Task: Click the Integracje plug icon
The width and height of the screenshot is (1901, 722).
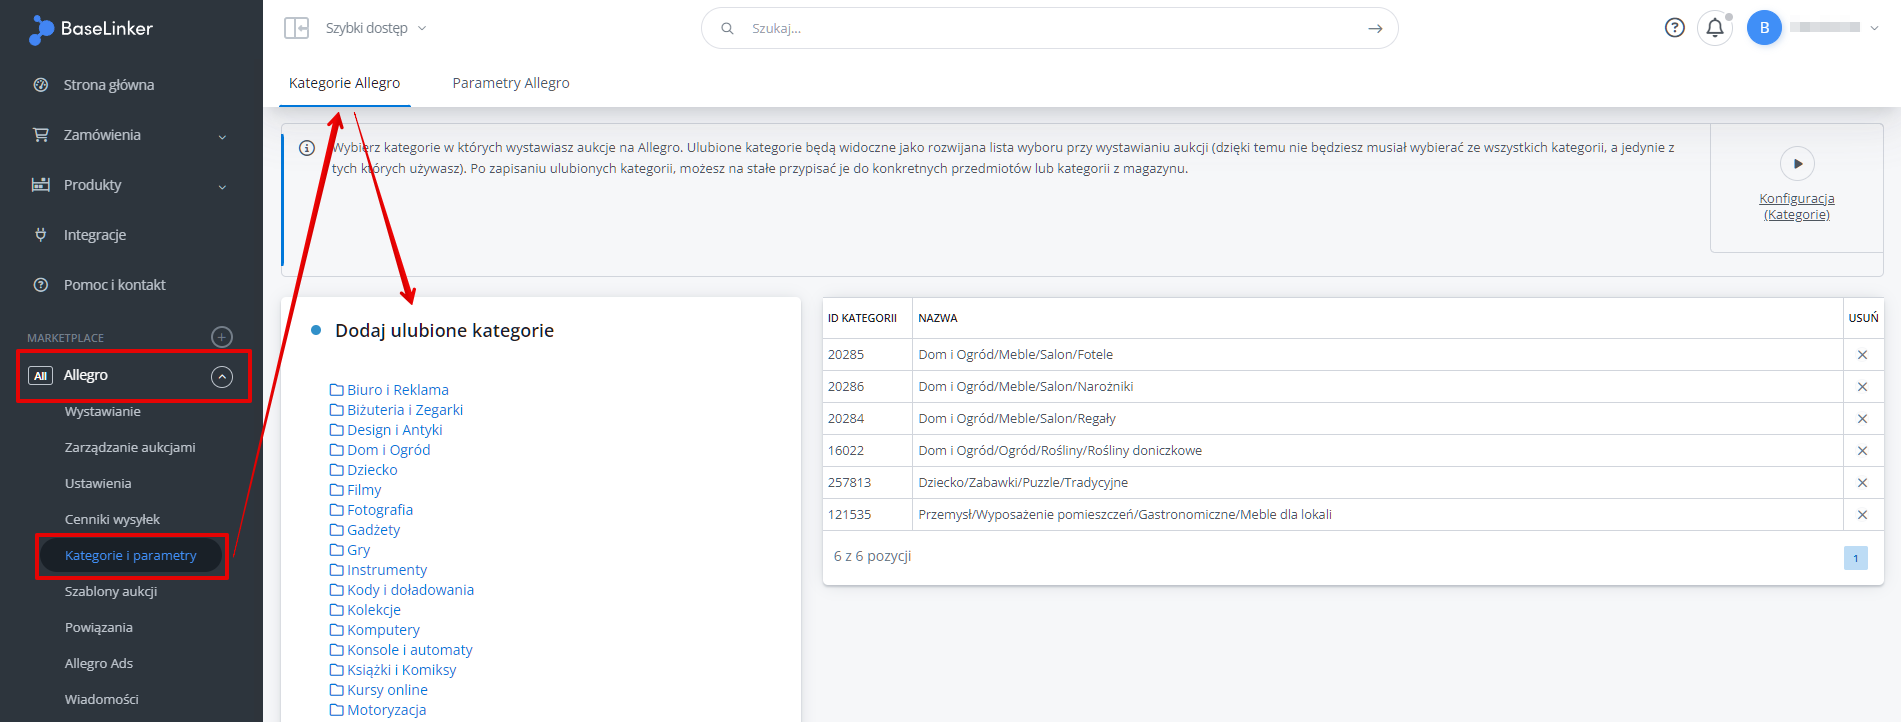Action: tap(41, 235)
